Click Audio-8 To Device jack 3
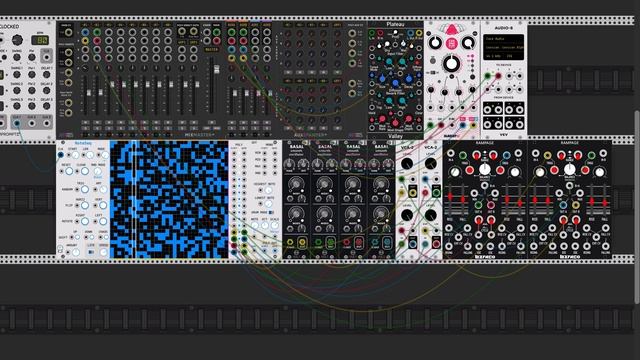640x360 pixels. 509,76
